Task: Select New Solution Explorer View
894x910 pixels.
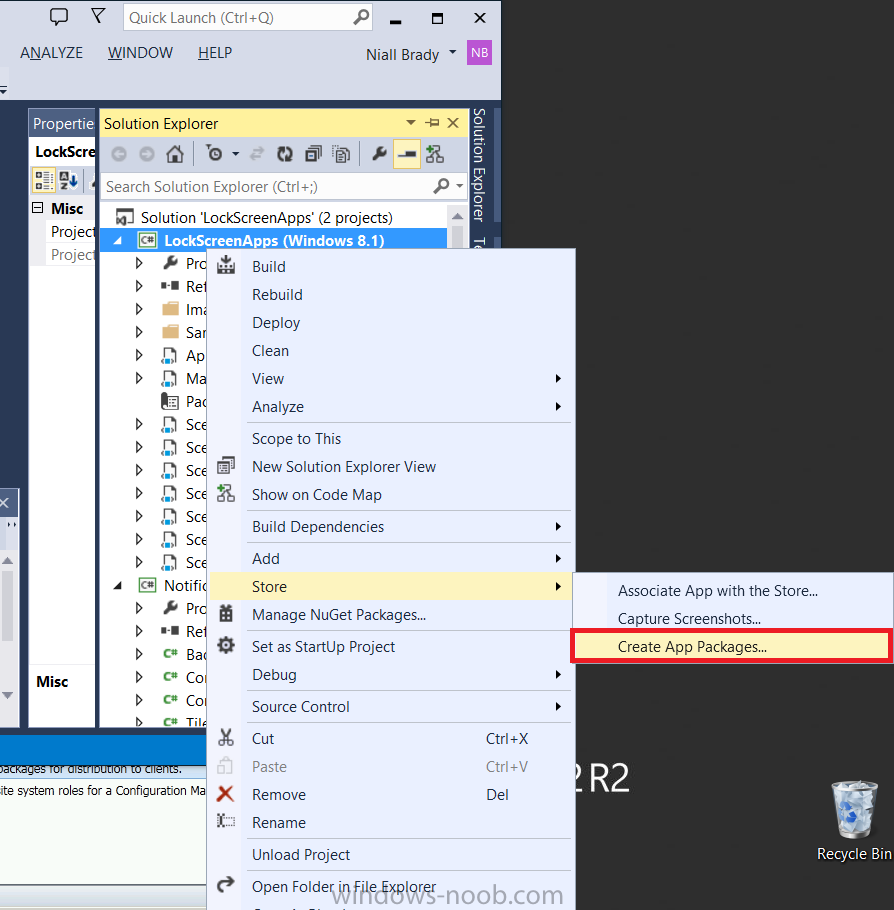Action: (391, 467)
